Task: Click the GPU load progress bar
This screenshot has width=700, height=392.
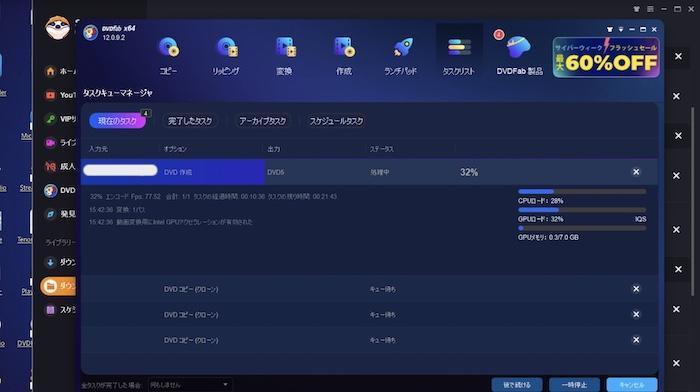Action: 582,210
